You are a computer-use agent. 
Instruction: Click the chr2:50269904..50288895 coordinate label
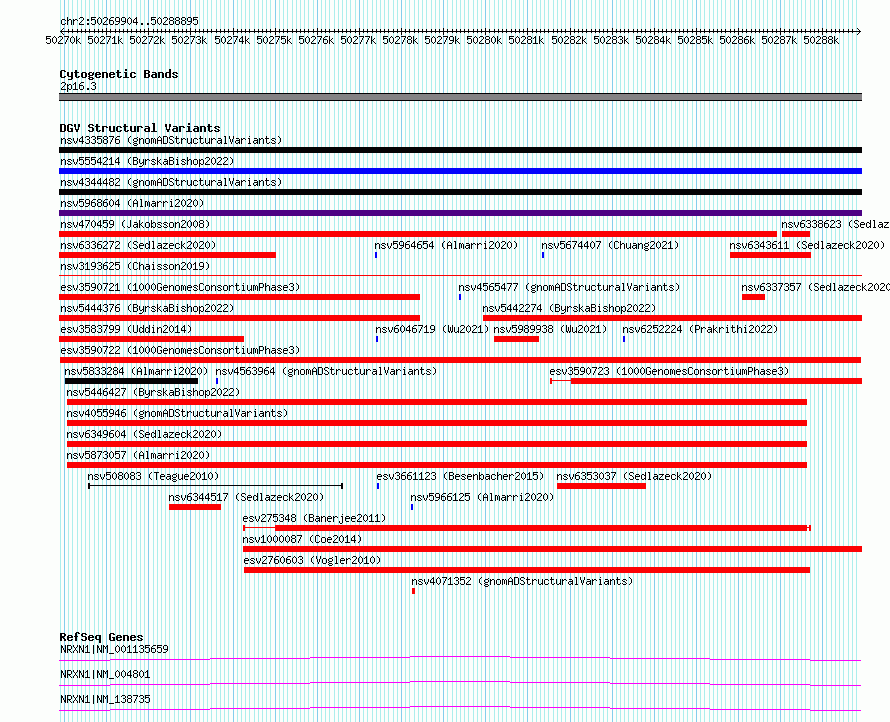point(129,21)
